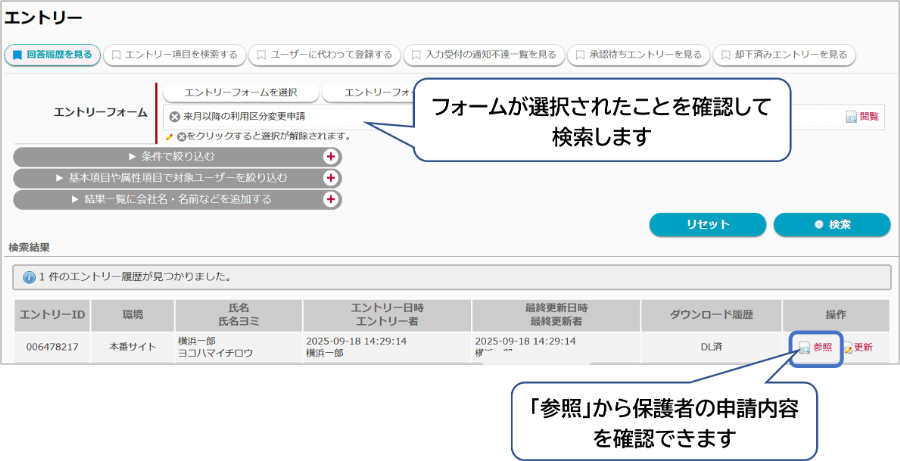Click the blue info icon in the results message
Screen dimensions: 900x461
pos(29,277)
